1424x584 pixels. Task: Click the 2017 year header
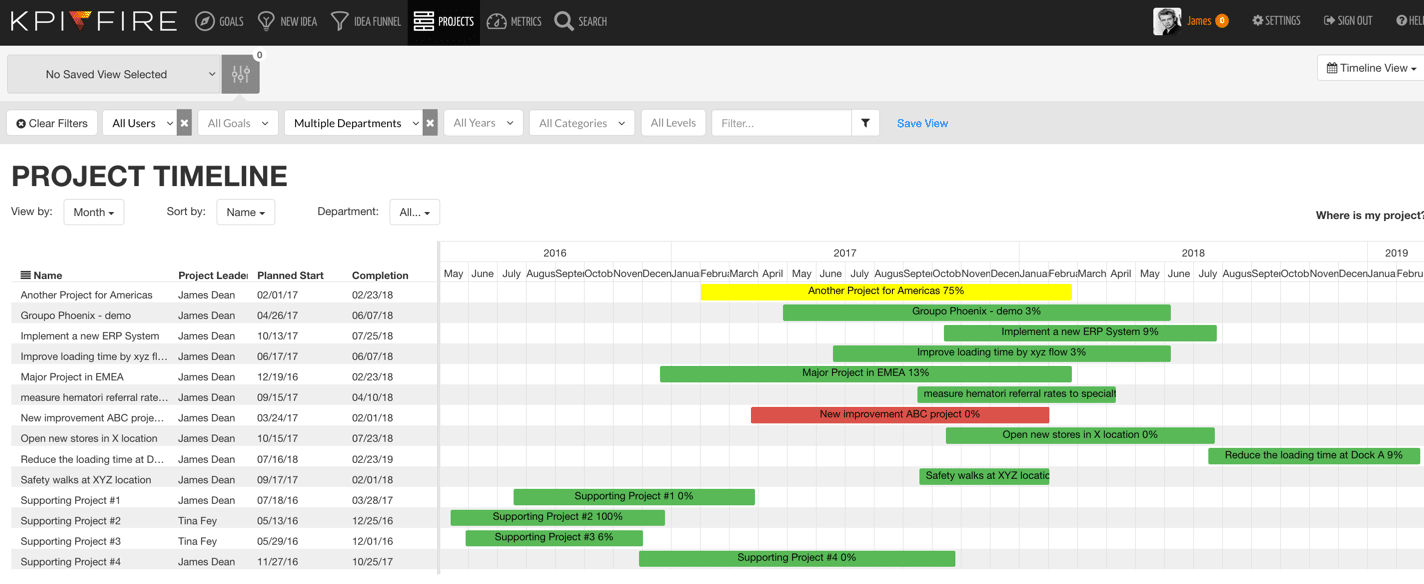tap(845, 253)
